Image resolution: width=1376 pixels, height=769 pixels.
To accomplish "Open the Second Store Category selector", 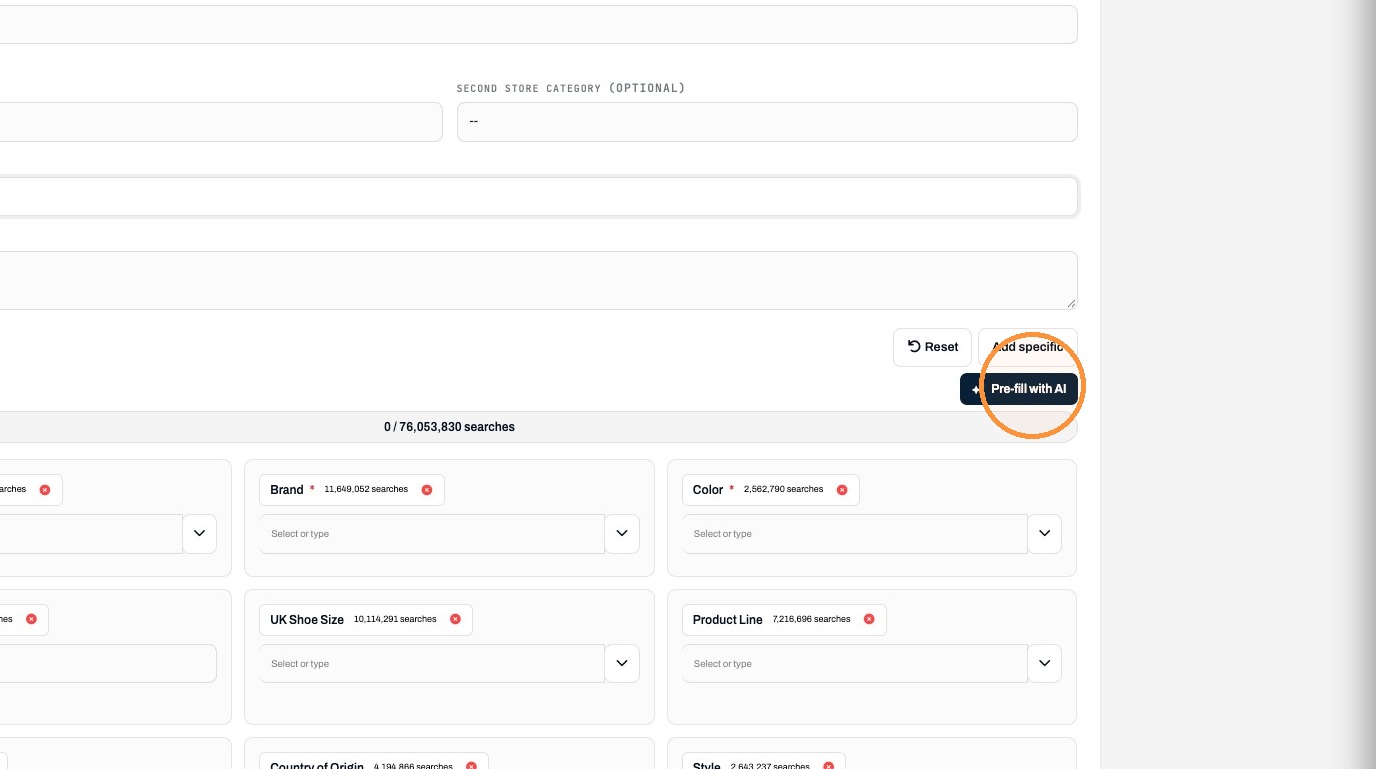I will pyautogui.click(x=767, y=122).
